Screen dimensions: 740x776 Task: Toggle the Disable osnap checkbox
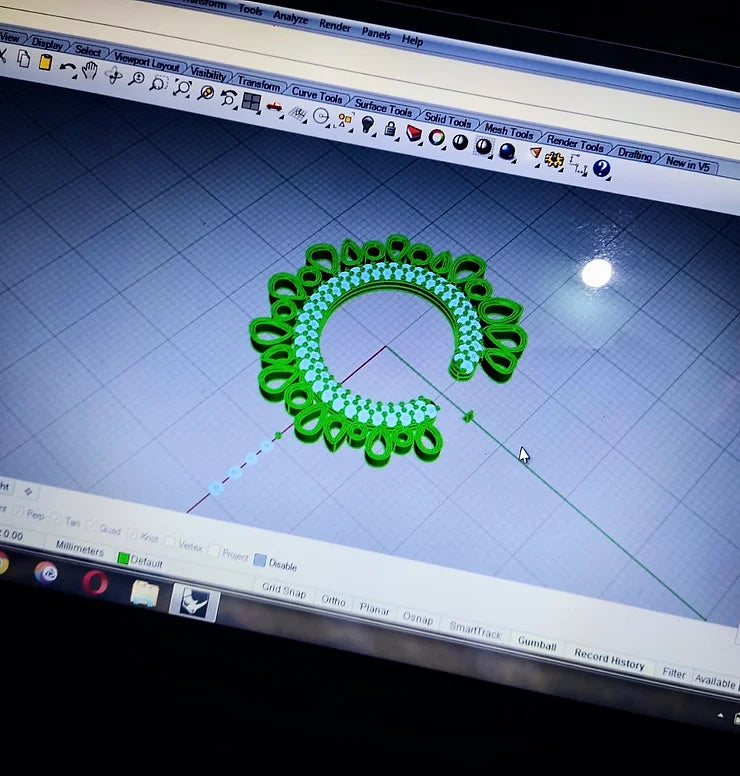(260, 560)
